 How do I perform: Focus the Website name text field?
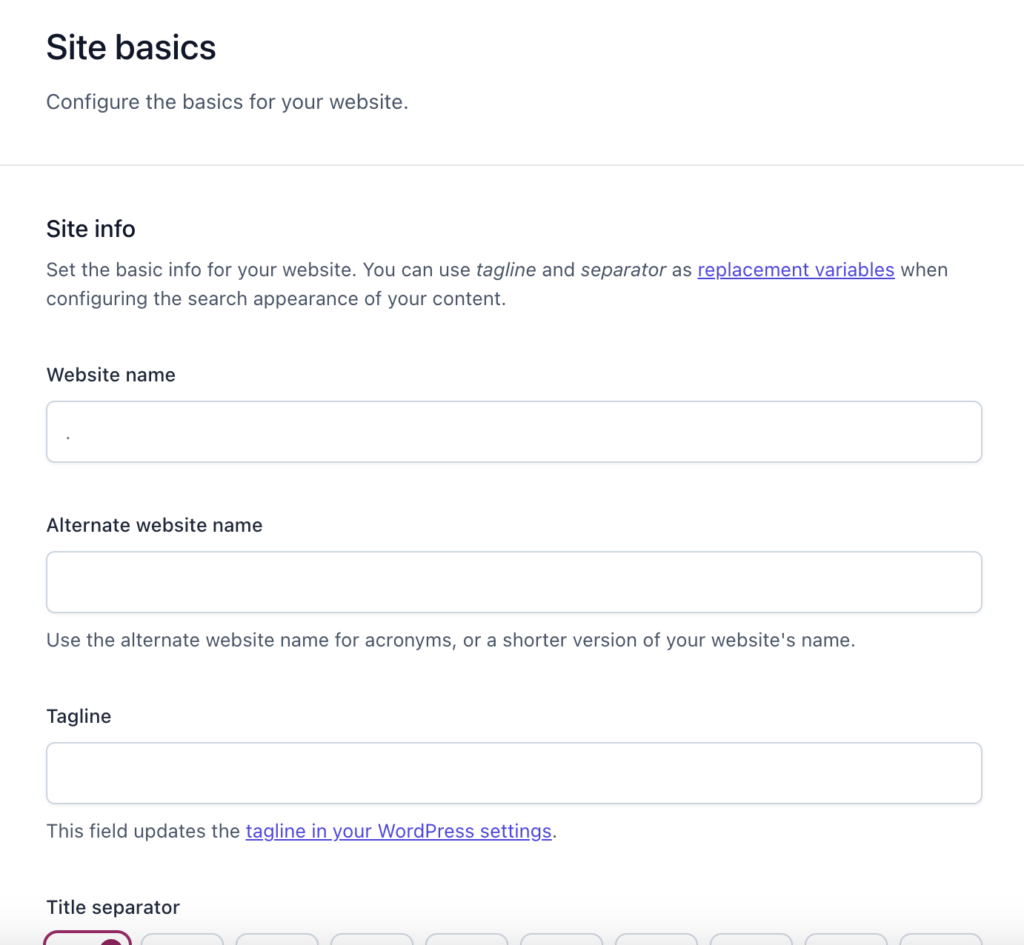coord(514,432)
